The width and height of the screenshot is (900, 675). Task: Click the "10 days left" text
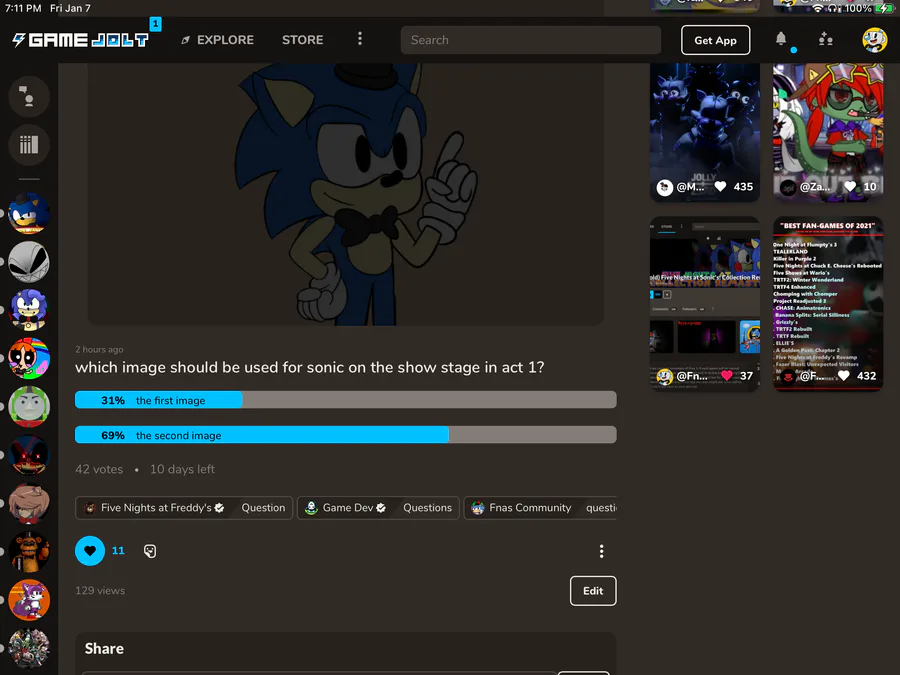click(183, 470)
